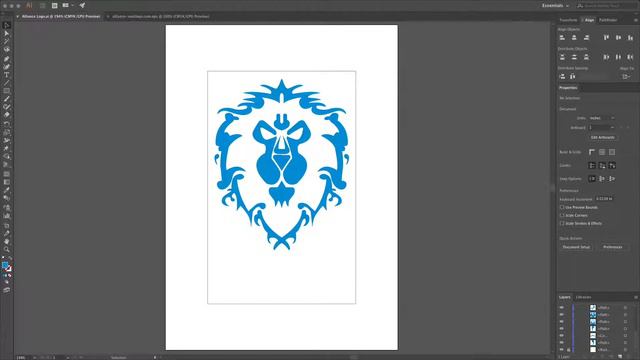Switch to the second document tab

pos(160,16)
